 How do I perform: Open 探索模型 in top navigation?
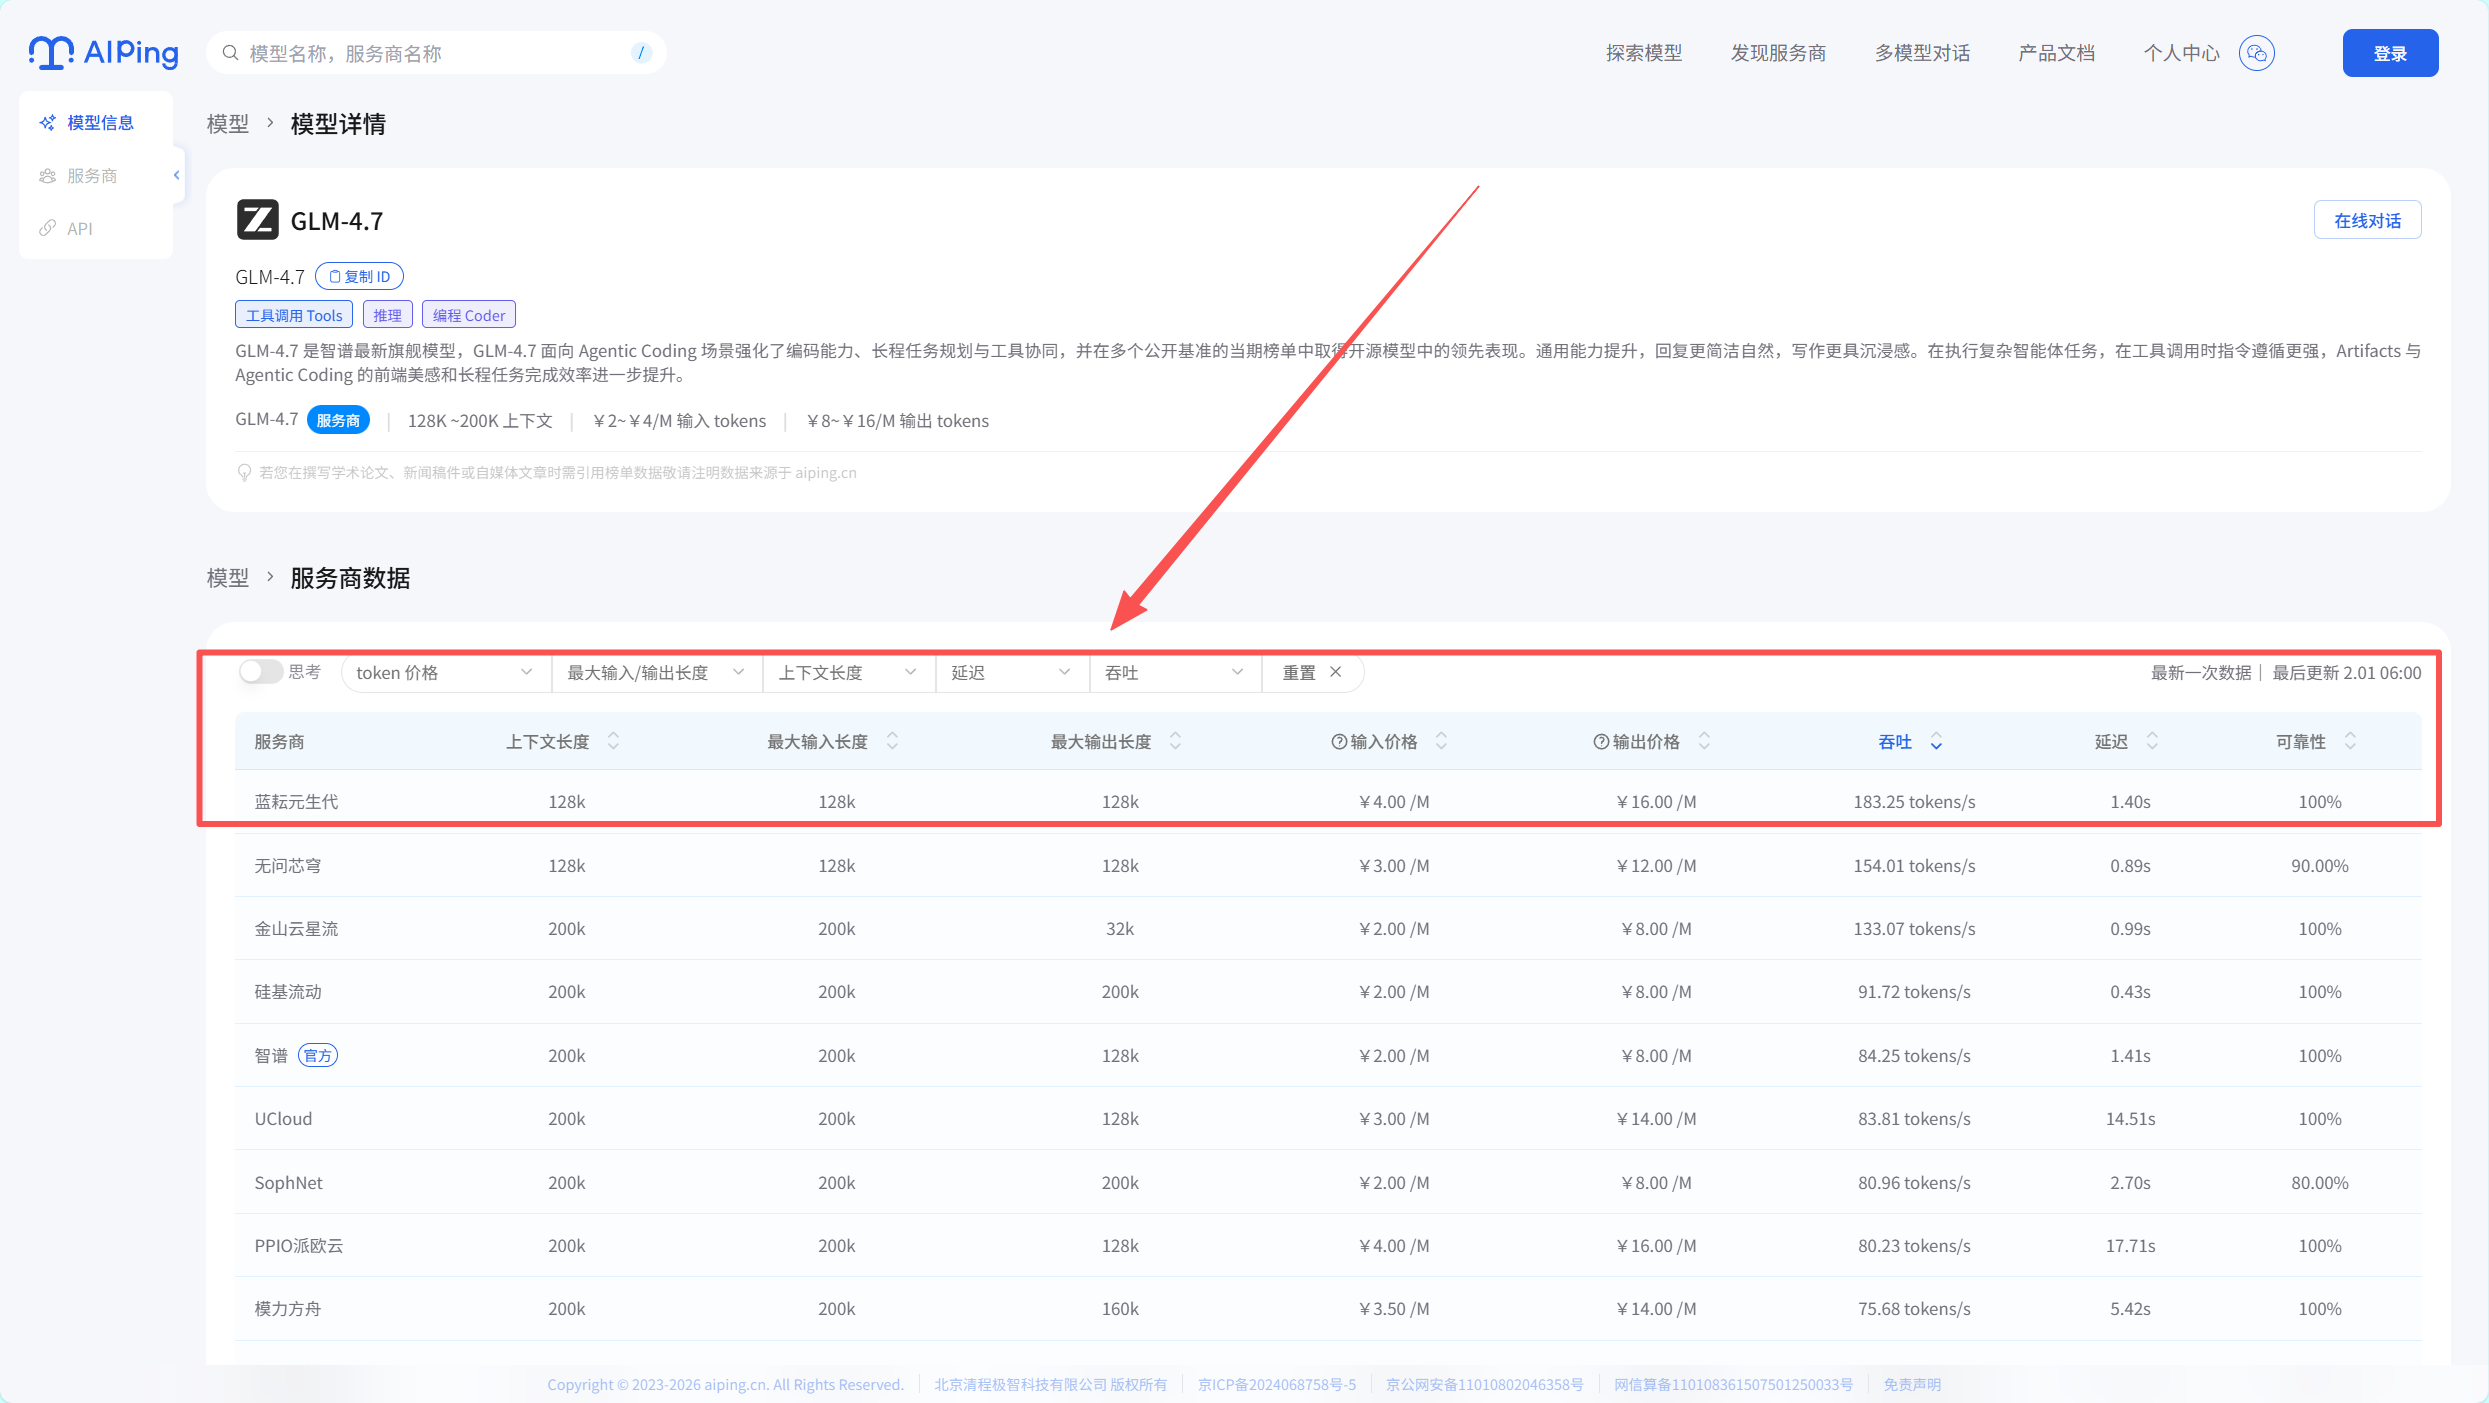click(1644, 53)
